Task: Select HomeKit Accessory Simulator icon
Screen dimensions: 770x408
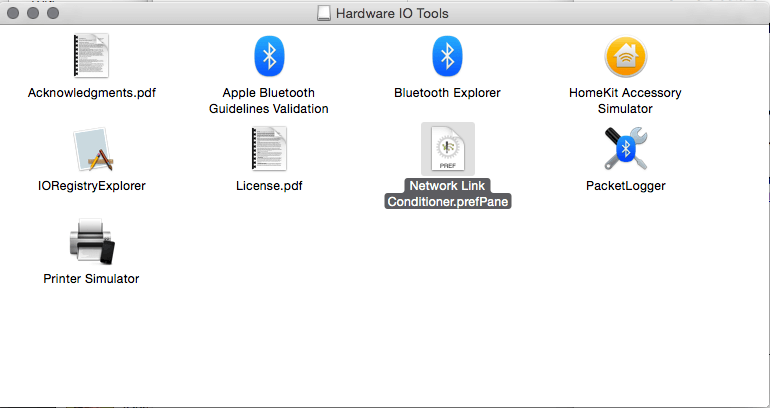Action: pos(626,56)
